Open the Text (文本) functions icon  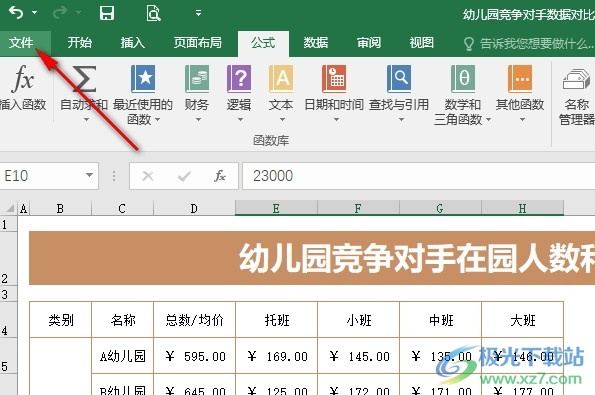tap(281, 79)
